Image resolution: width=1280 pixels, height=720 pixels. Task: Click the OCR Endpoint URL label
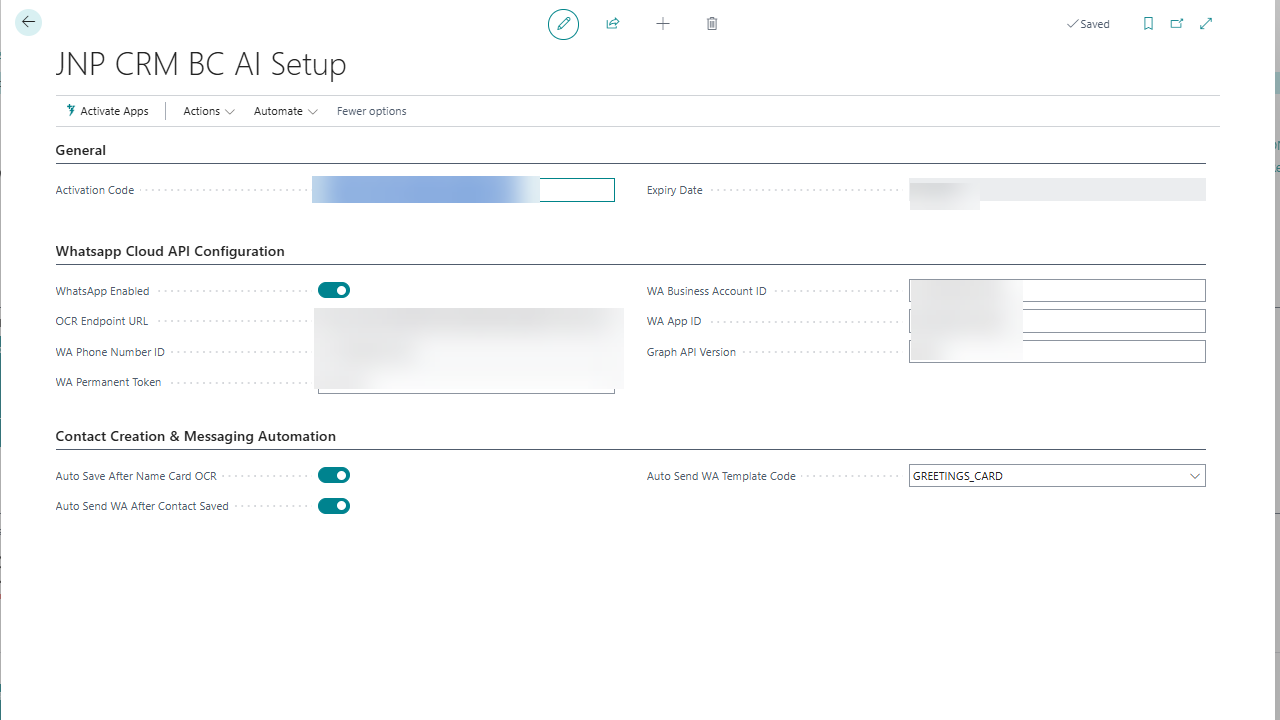[x=102, y=321]
